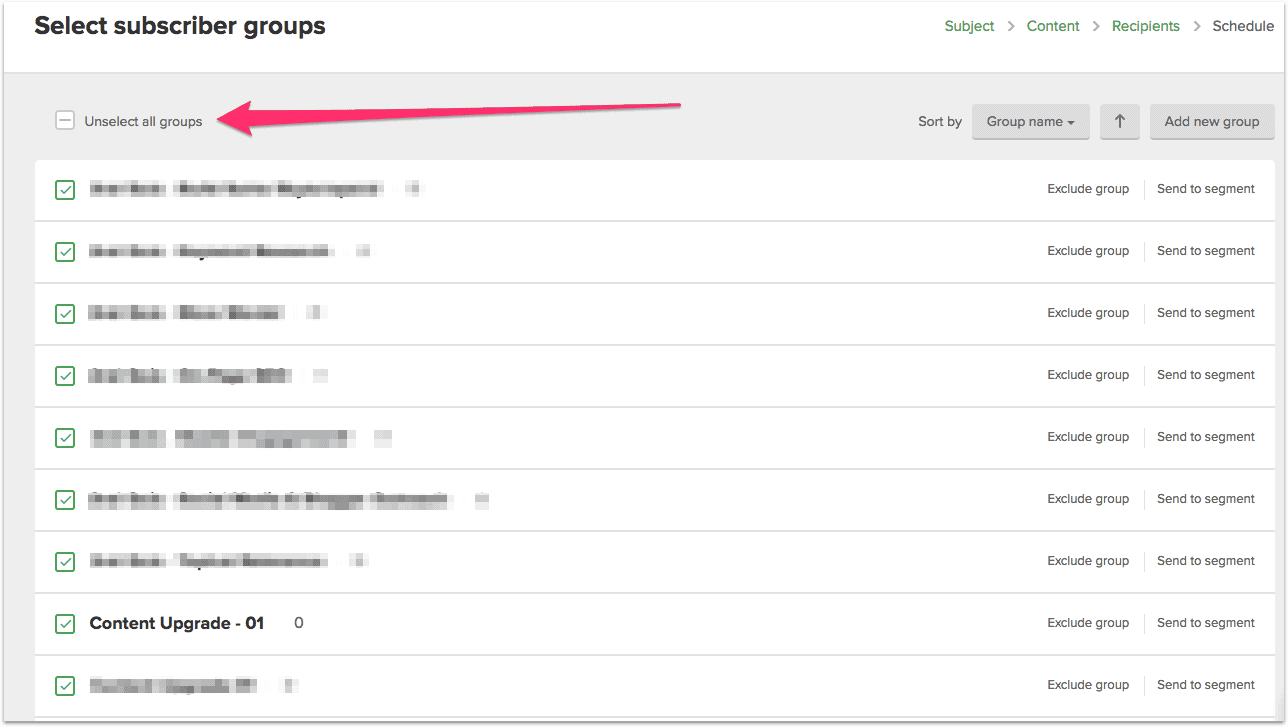Uncheck the Content Upgrade - 01 group checkbox
This screenshot has width=1288, height=727.
point(65,624)
